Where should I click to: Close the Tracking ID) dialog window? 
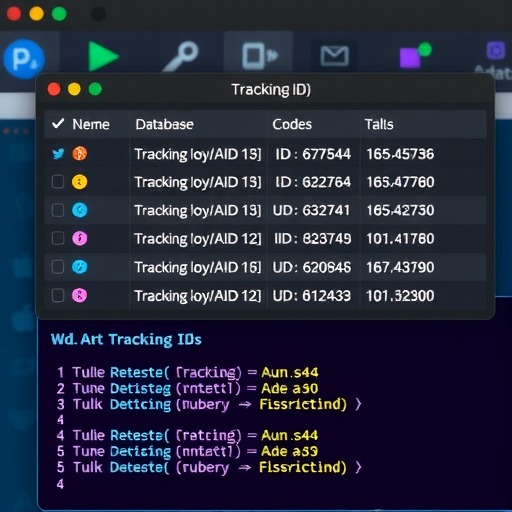click(x=54, y=89)
